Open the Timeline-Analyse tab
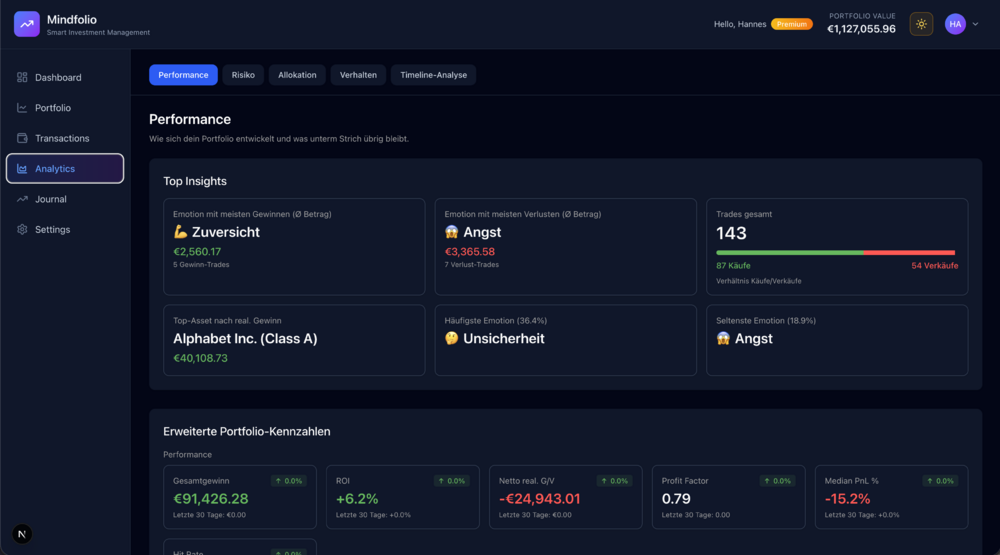 pos(434,75)
